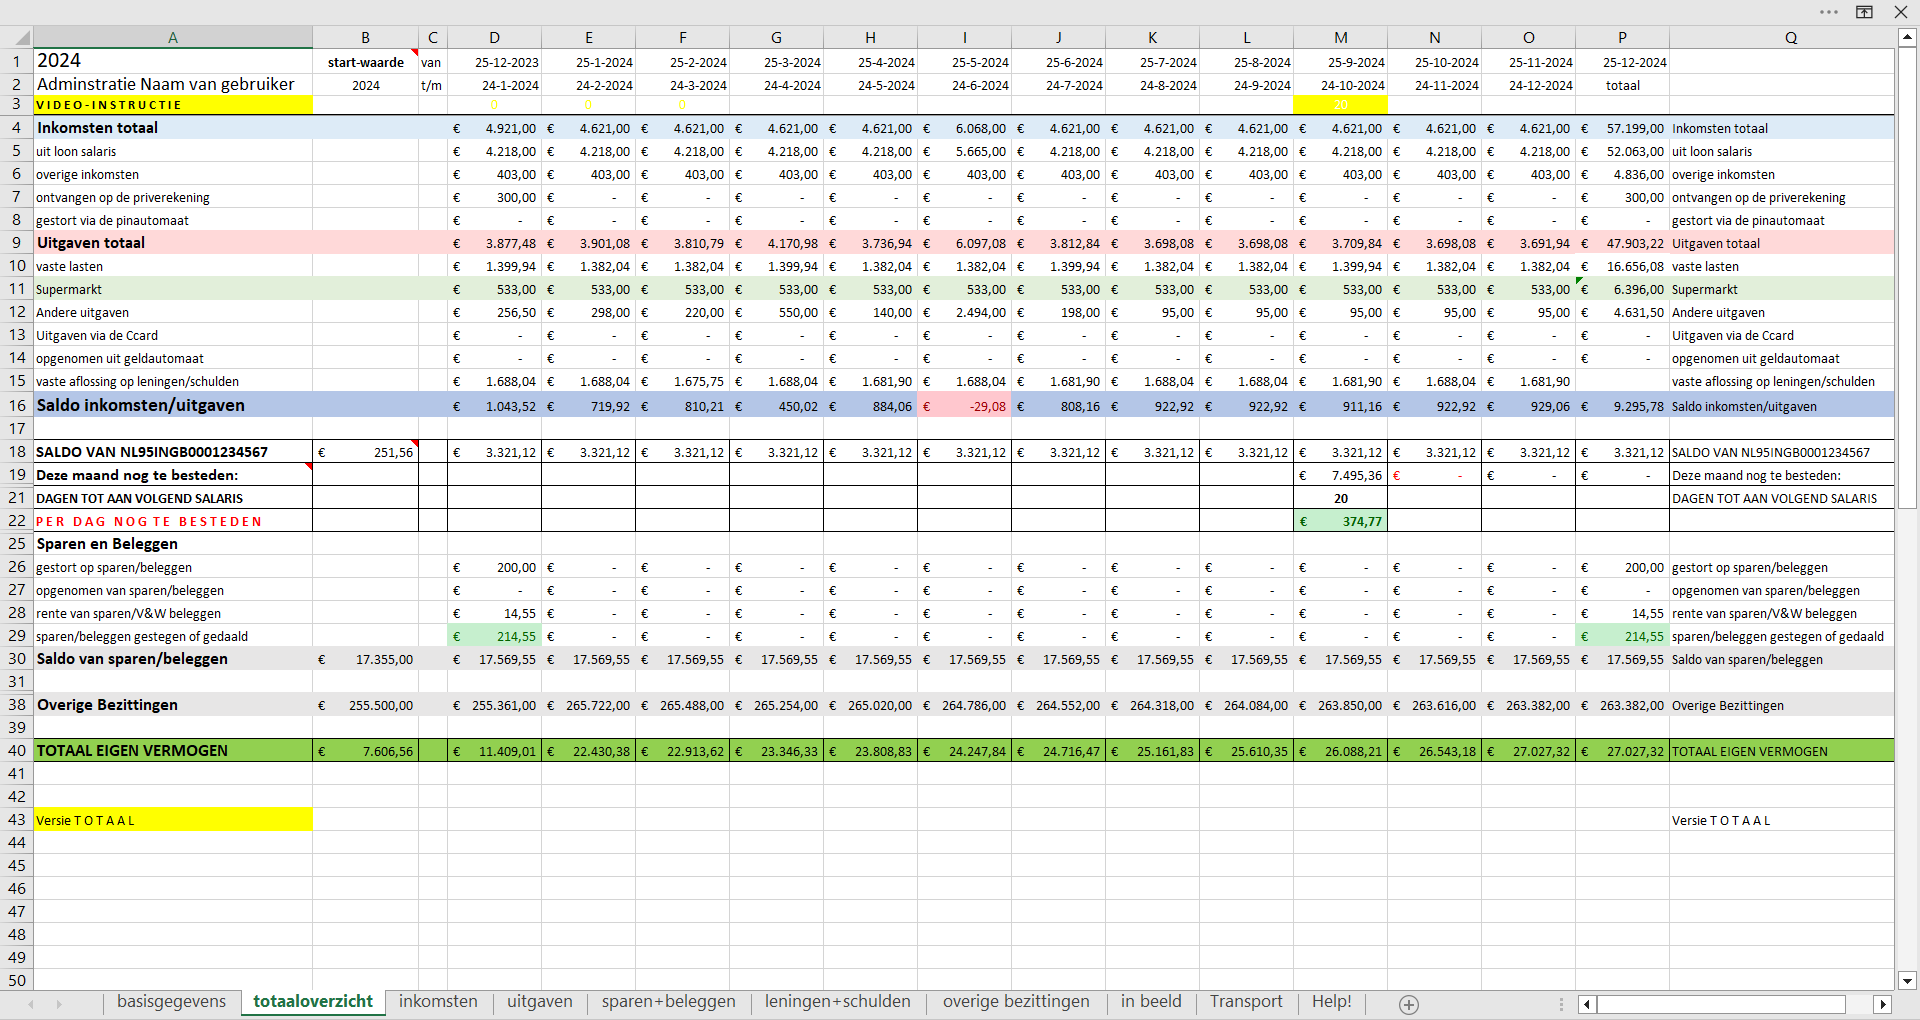Click horizontal scrollbar right arrow

[x=1882, y=1004]
